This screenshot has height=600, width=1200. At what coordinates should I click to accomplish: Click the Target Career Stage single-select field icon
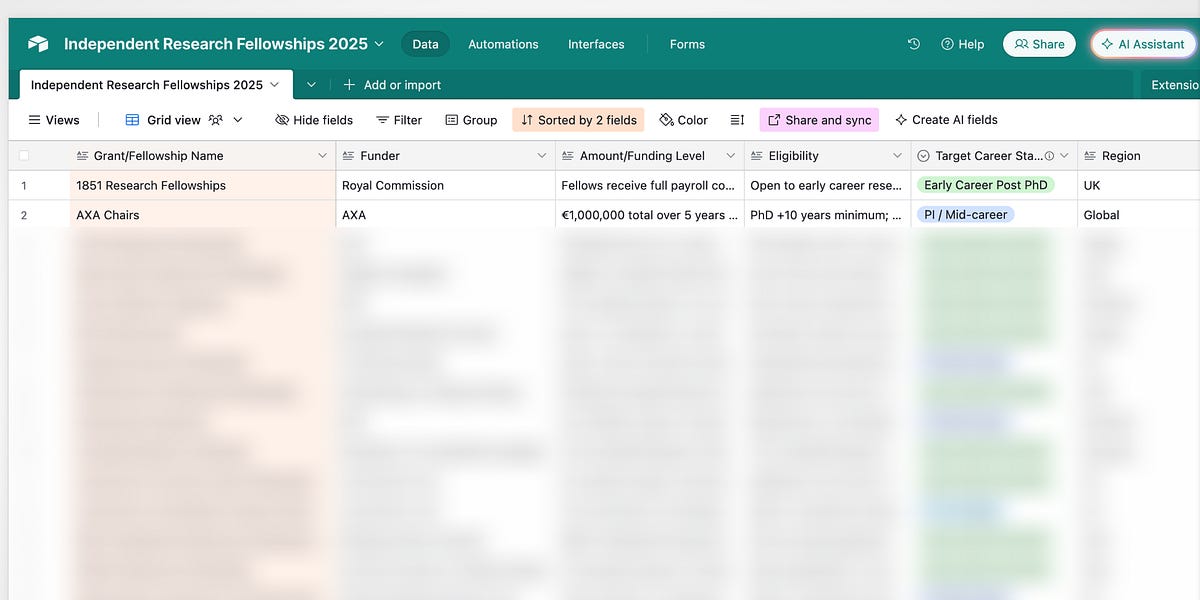coord(924,156)
